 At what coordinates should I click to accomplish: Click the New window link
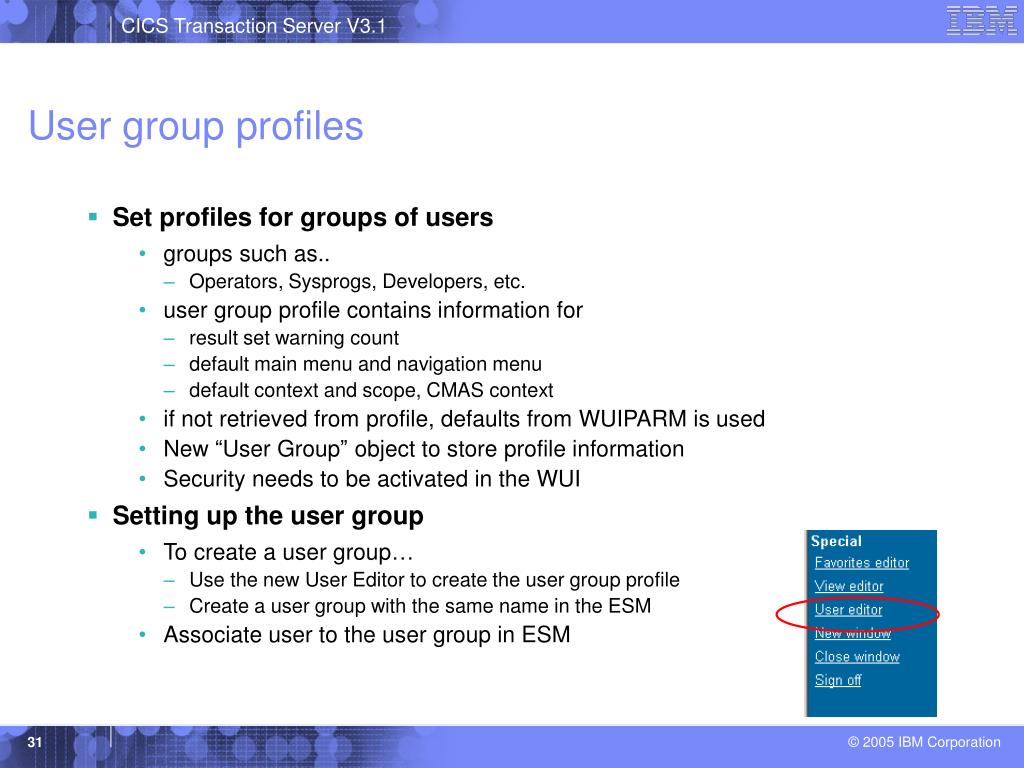click(x=852, y=633)
